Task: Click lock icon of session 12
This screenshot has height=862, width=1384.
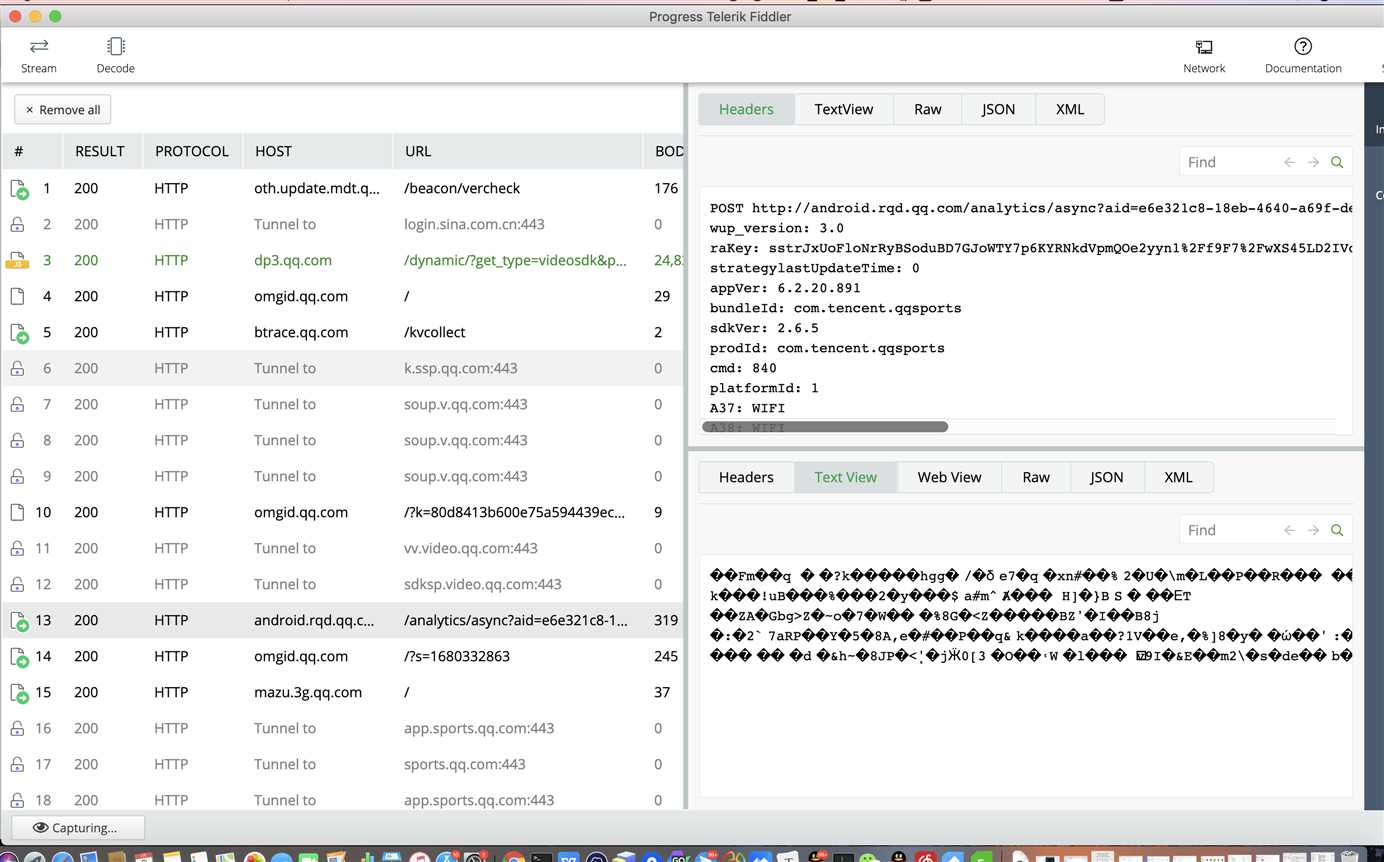Action: [x=17, y=584]
